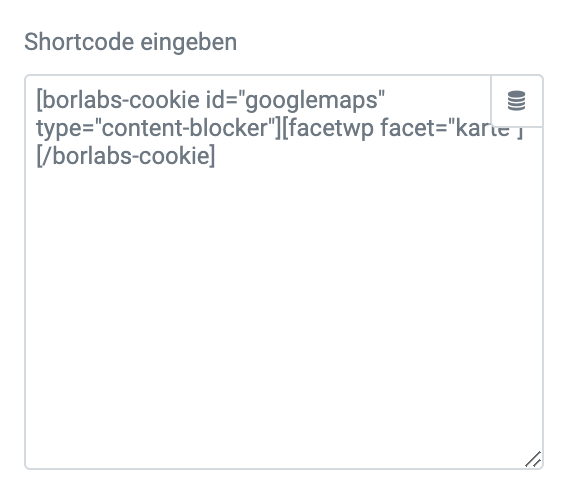Place cursor in content-blocker text
Screen dimensions: 562x488
coord(185,128)
